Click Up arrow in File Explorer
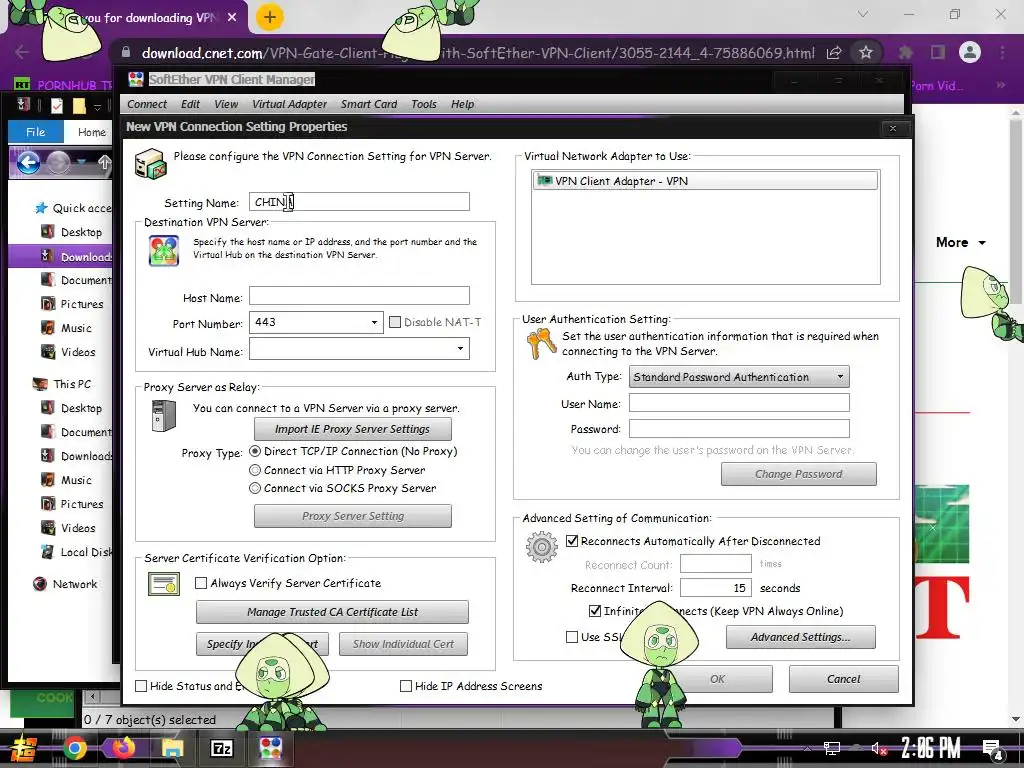Screen dimensions: 1024x768 (104, 162)
